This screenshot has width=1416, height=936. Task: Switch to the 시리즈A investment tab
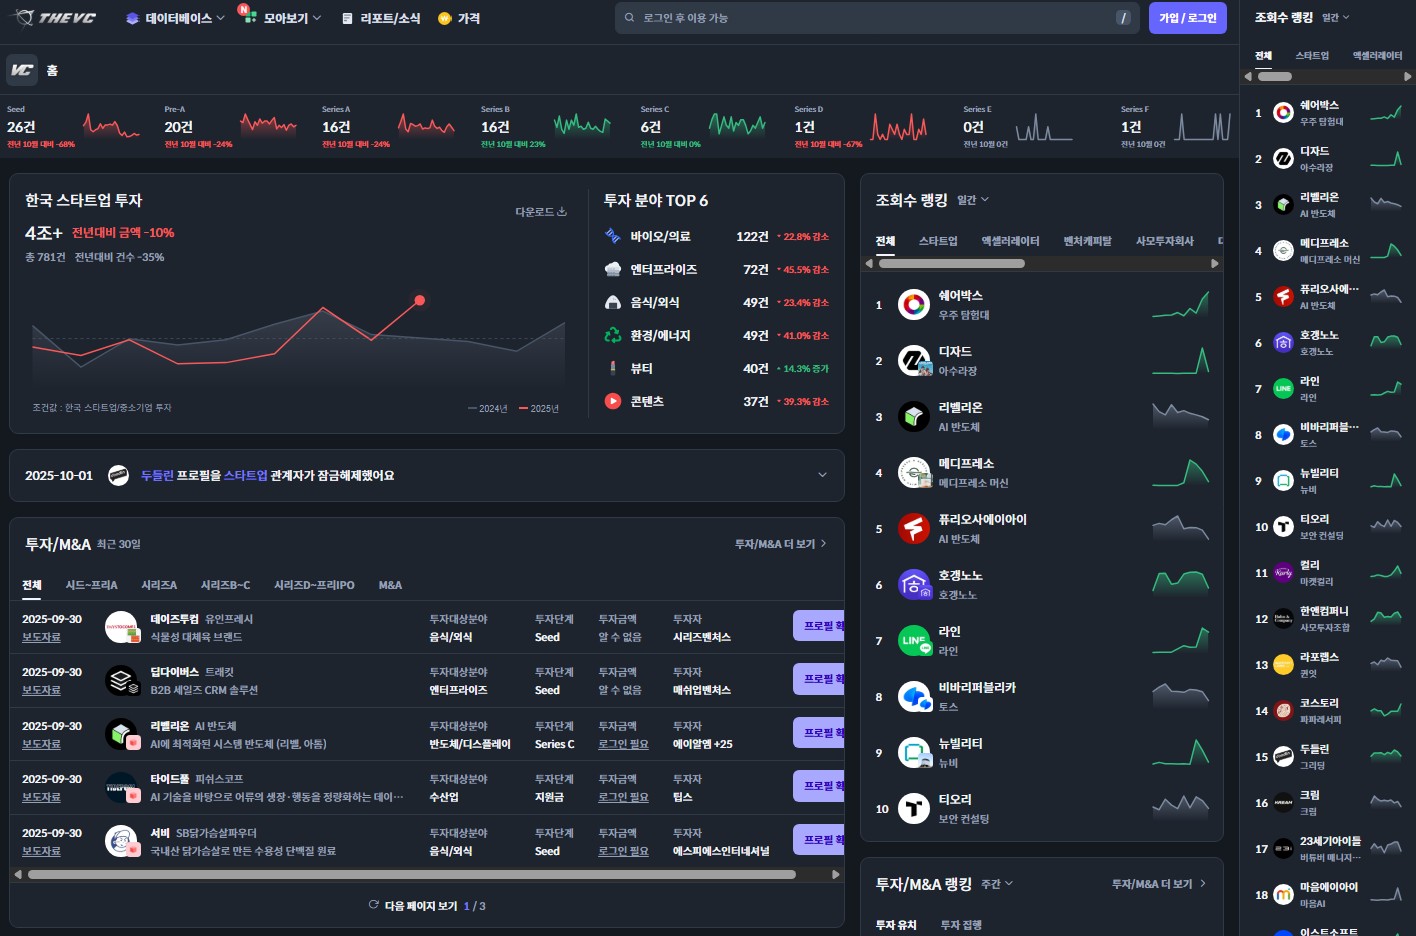tap(159, 585)
